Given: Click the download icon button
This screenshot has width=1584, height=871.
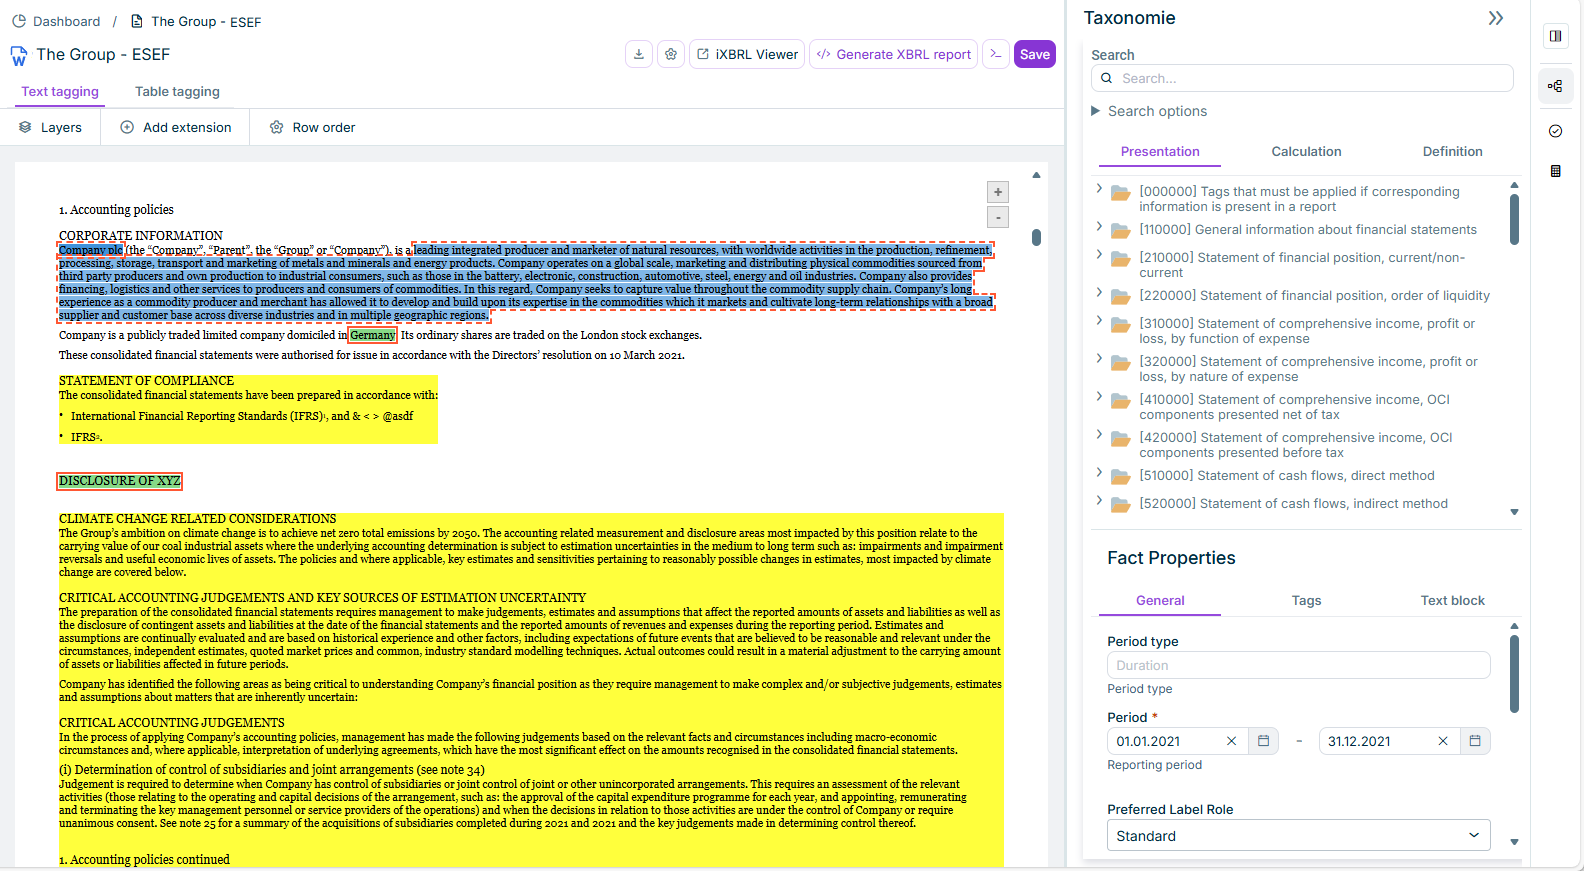Looking at the screenshot, I should [x=639, y=54].
